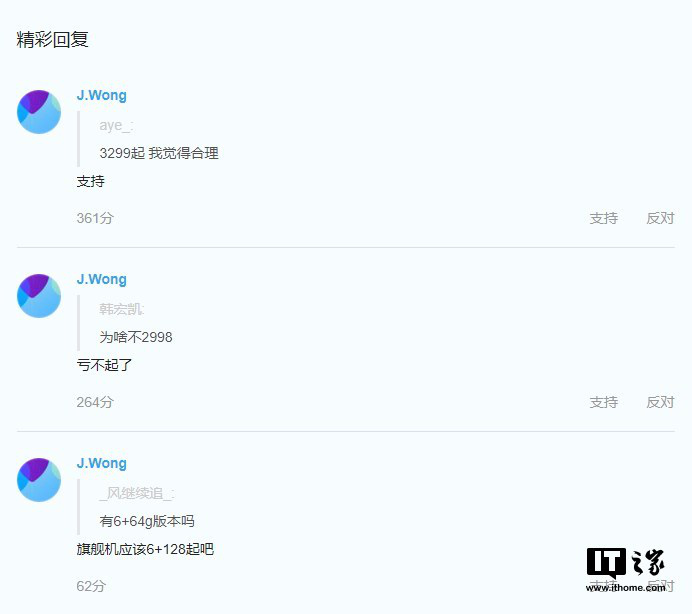This screenshot has width=692, height=614.
Task: Click the IT之家 logo watermark
Action: 626,569
